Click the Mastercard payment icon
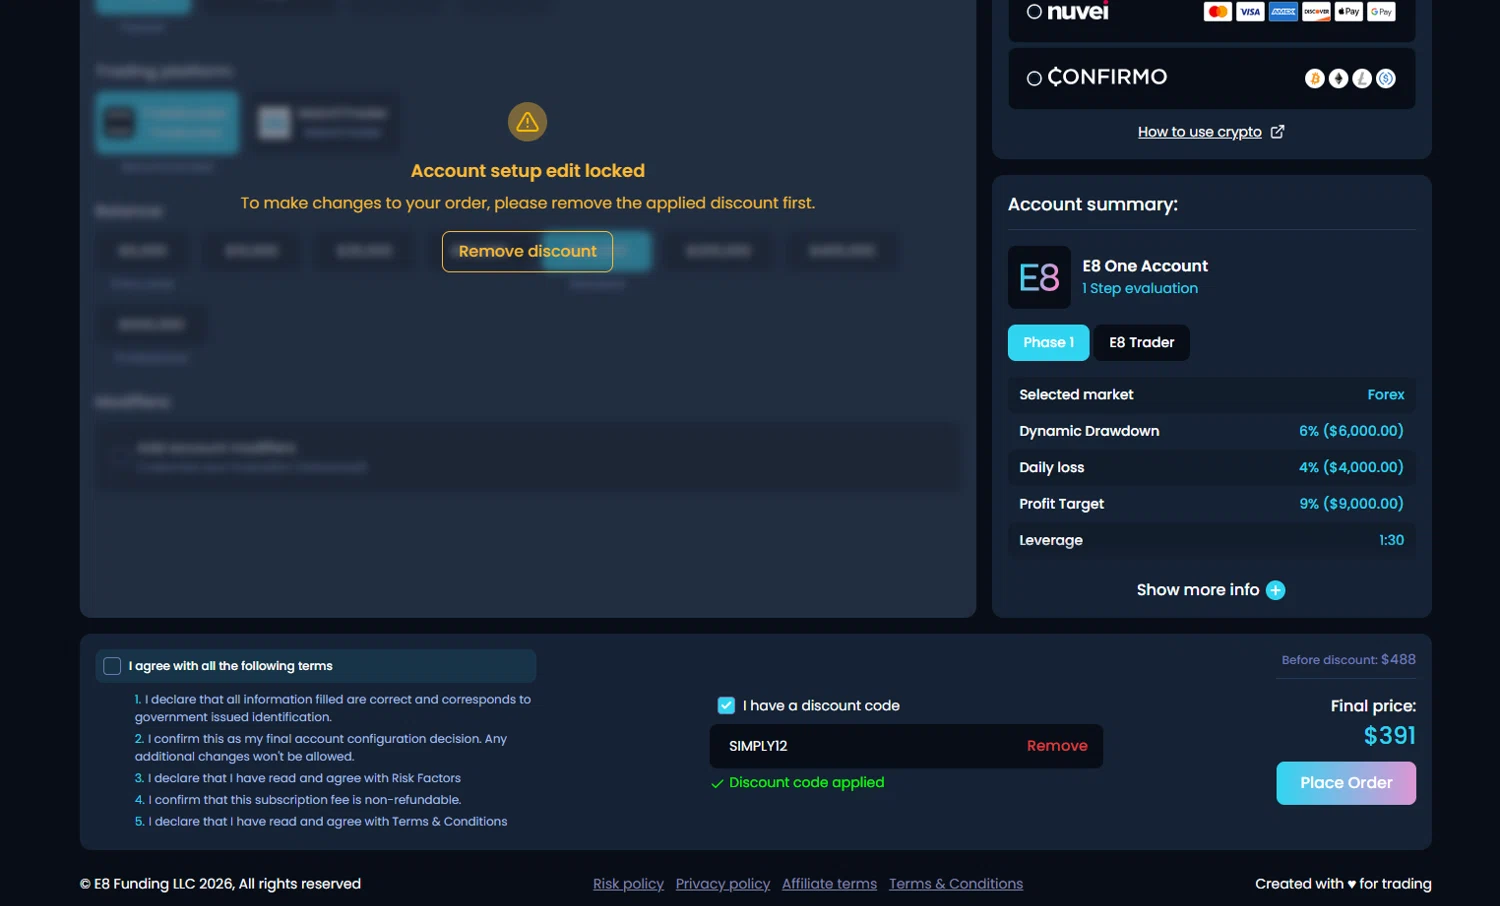This screenshot has width=1500, height=906. tap(1217, 12)
